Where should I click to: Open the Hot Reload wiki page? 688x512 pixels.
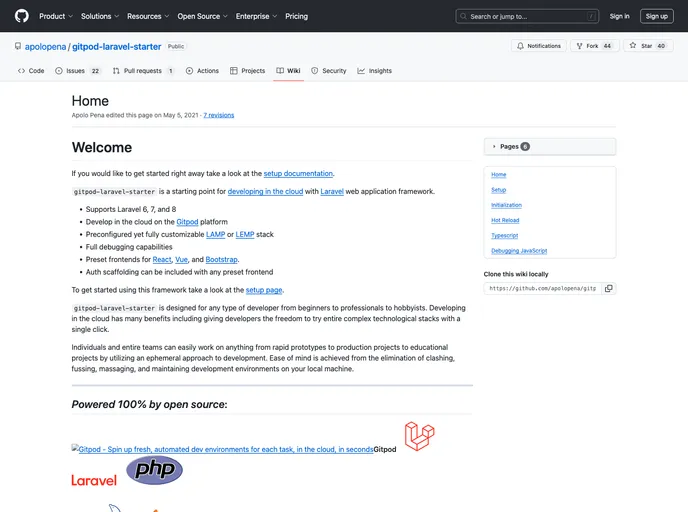pyautogui.click(x=505, y=220)
